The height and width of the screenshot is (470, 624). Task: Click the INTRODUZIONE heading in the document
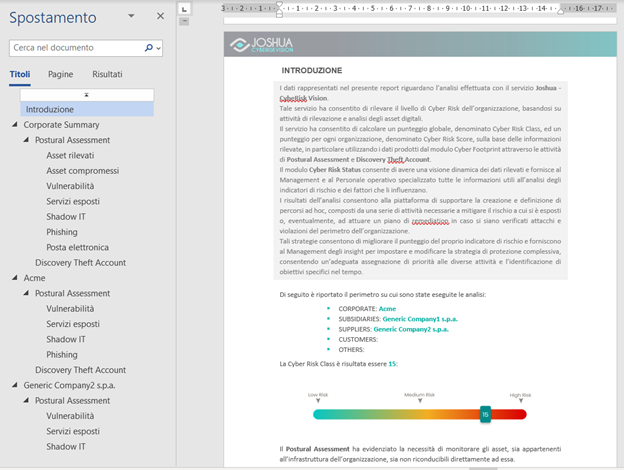click(x=312, y=70)
